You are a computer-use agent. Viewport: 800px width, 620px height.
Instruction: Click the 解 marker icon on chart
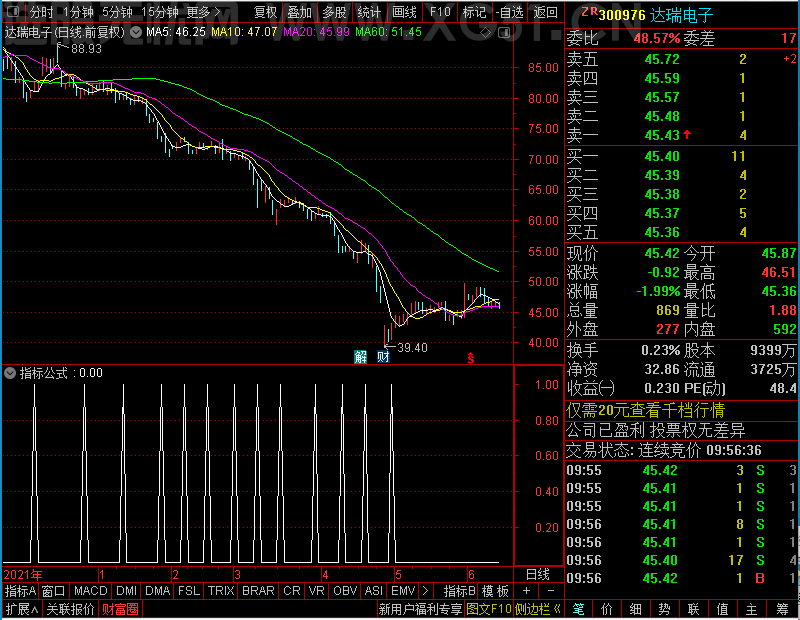pos(361,357)
